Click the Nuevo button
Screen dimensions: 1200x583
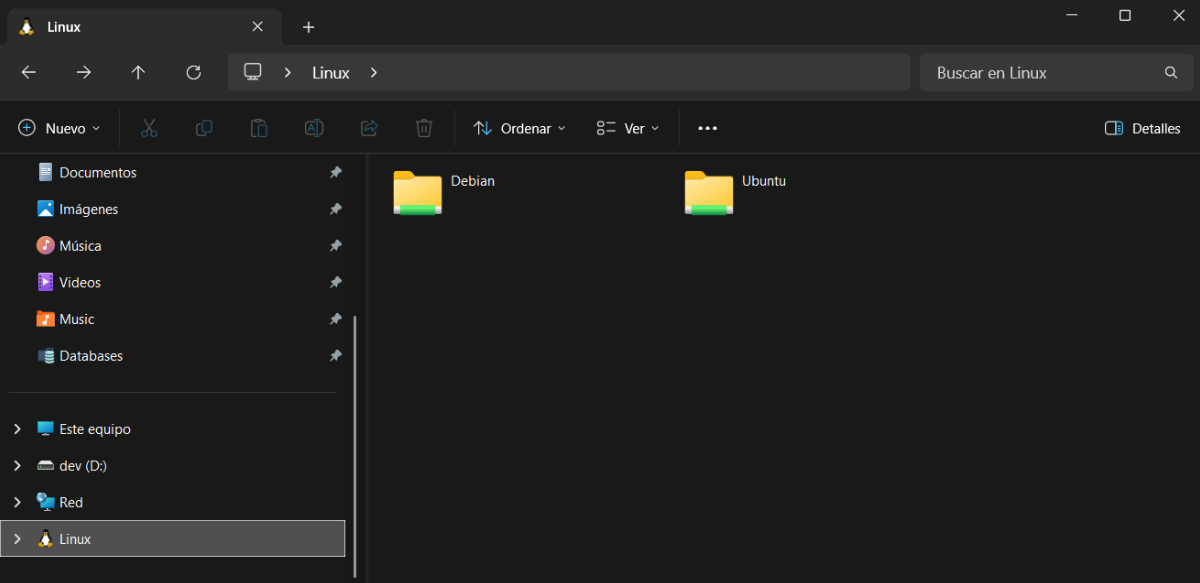[59, 128]
